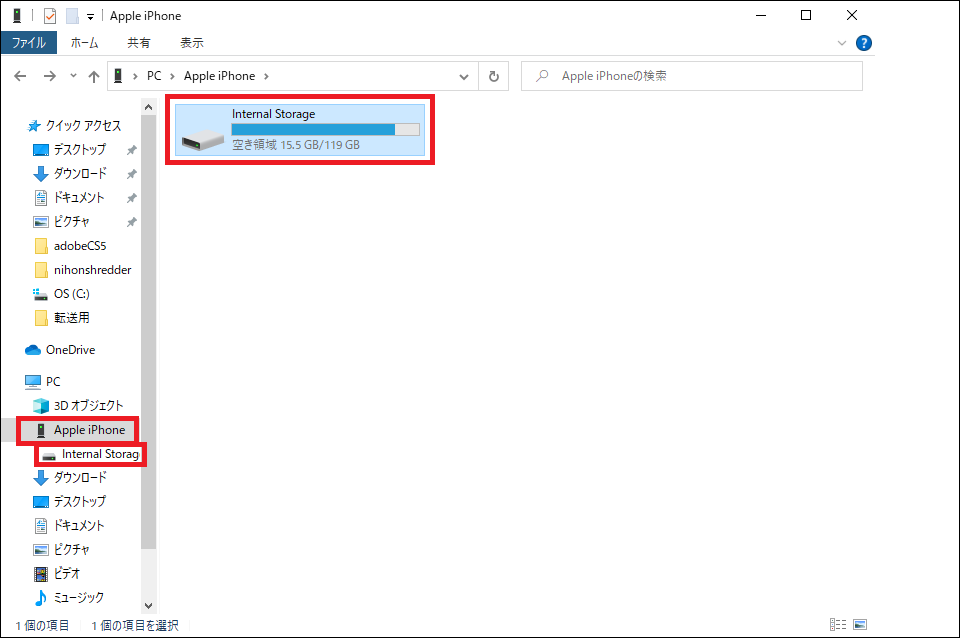
Task: Open the address bar history dropdown
Action: [464, 77]
